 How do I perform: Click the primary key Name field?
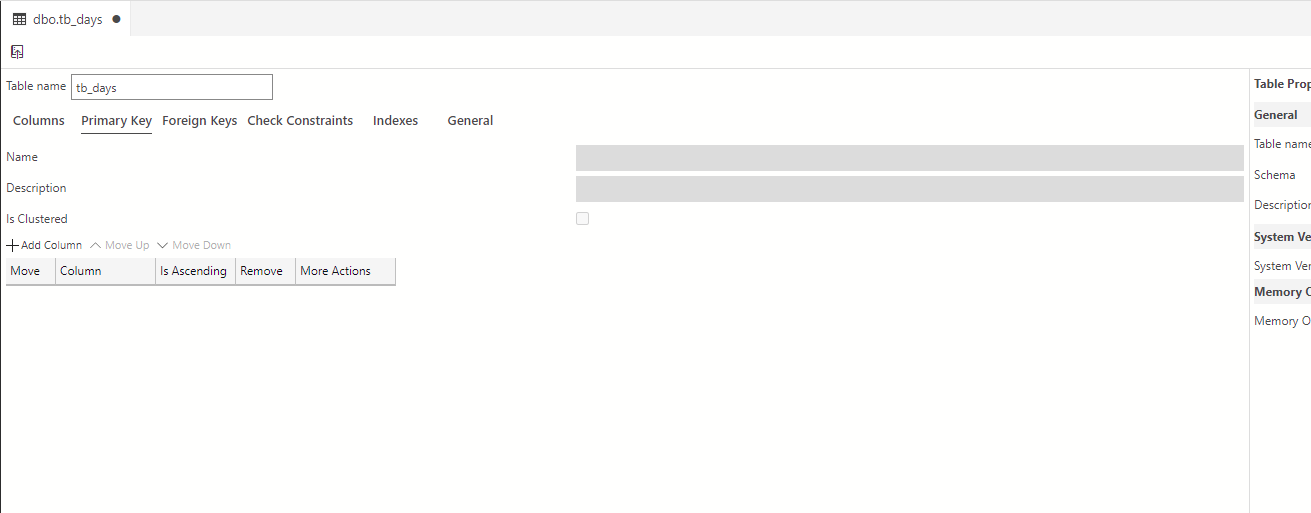pyautogui.click(x=910, y=158)
